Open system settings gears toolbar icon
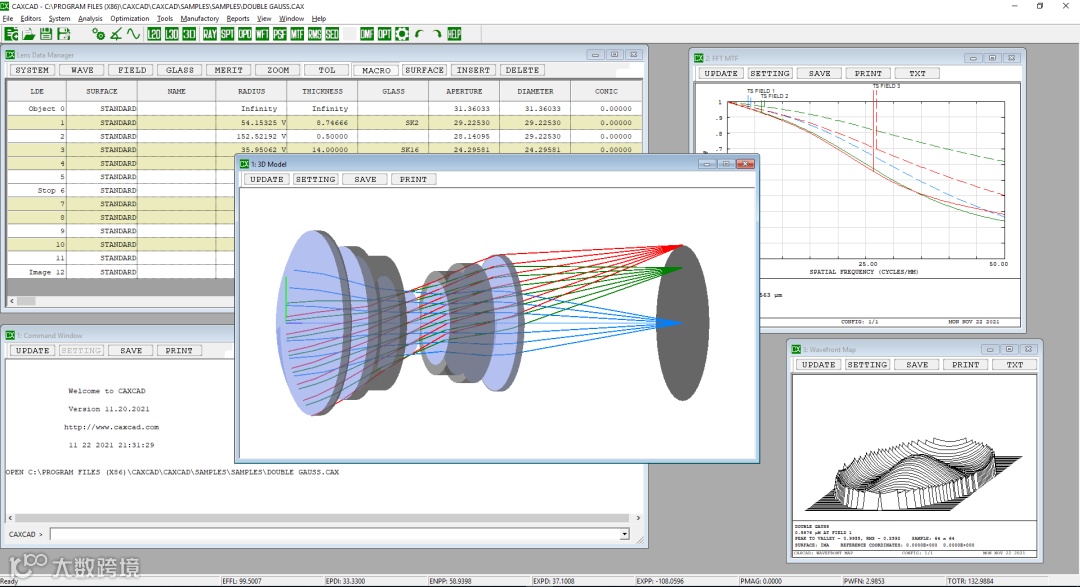 pos(98,34)
